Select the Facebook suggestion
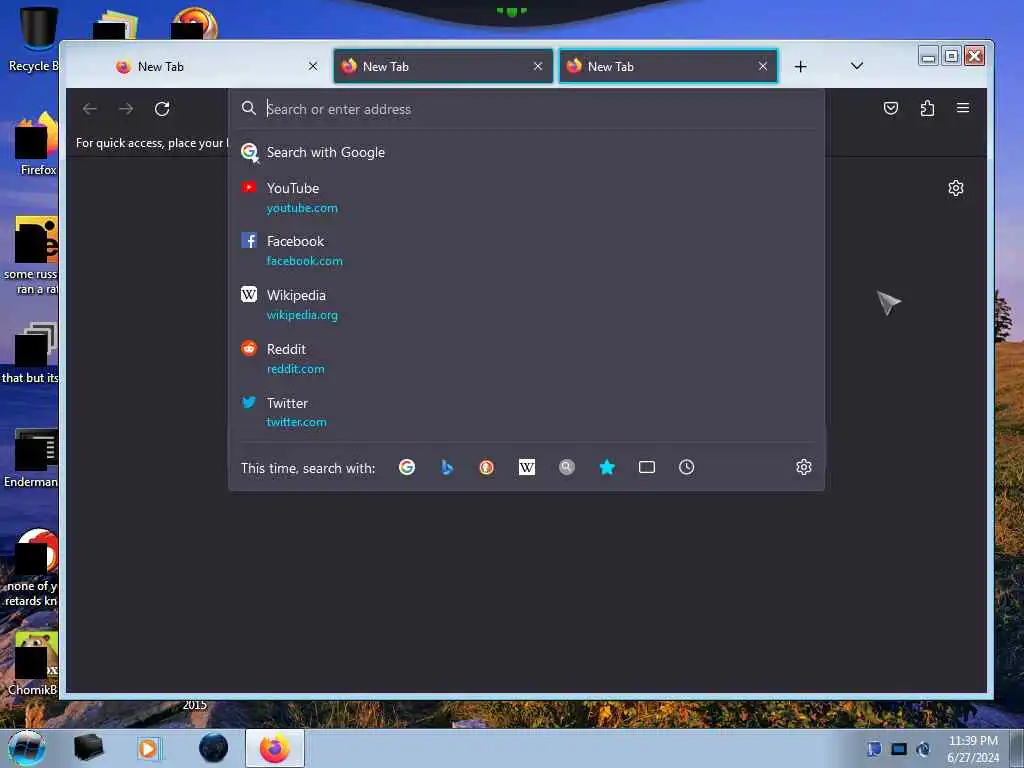The image size is (1024, 768). point(526,251)
